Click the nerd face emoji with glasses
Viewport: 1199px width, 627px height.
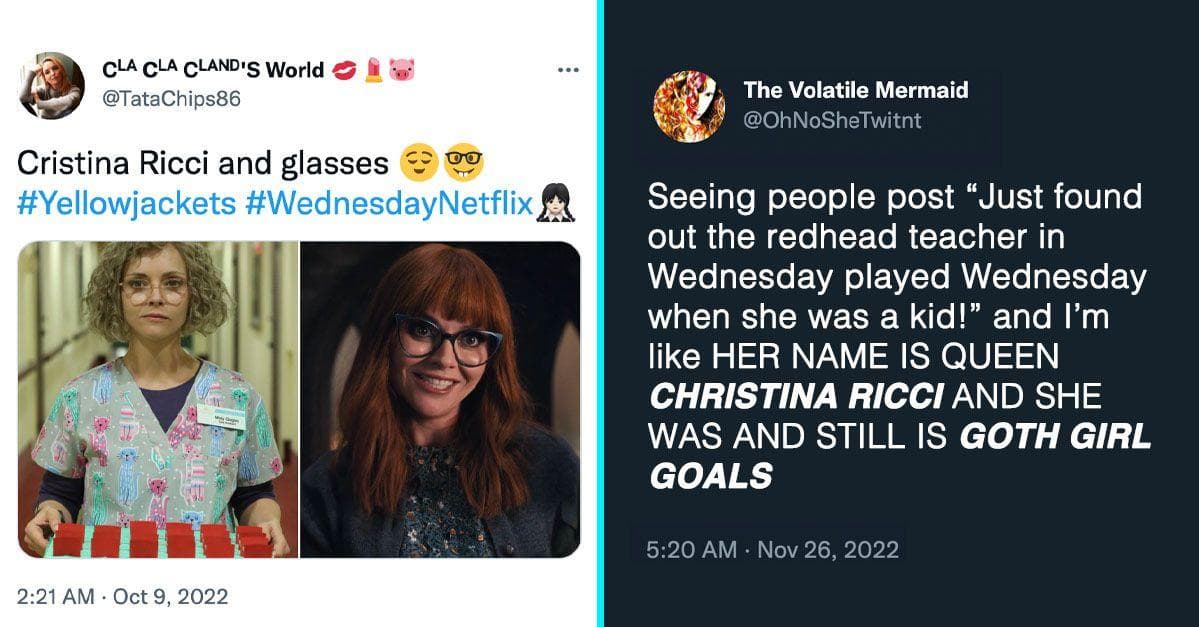point(461,162)
